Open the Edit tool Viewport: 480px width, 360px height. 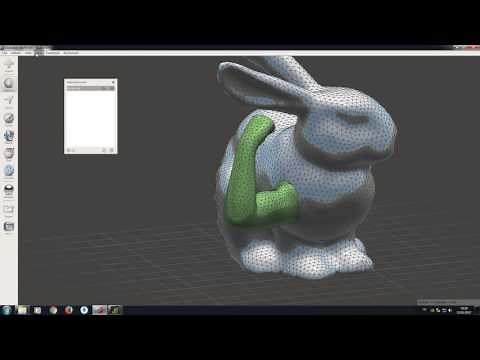pyautogui.click(x=9, y=153)
